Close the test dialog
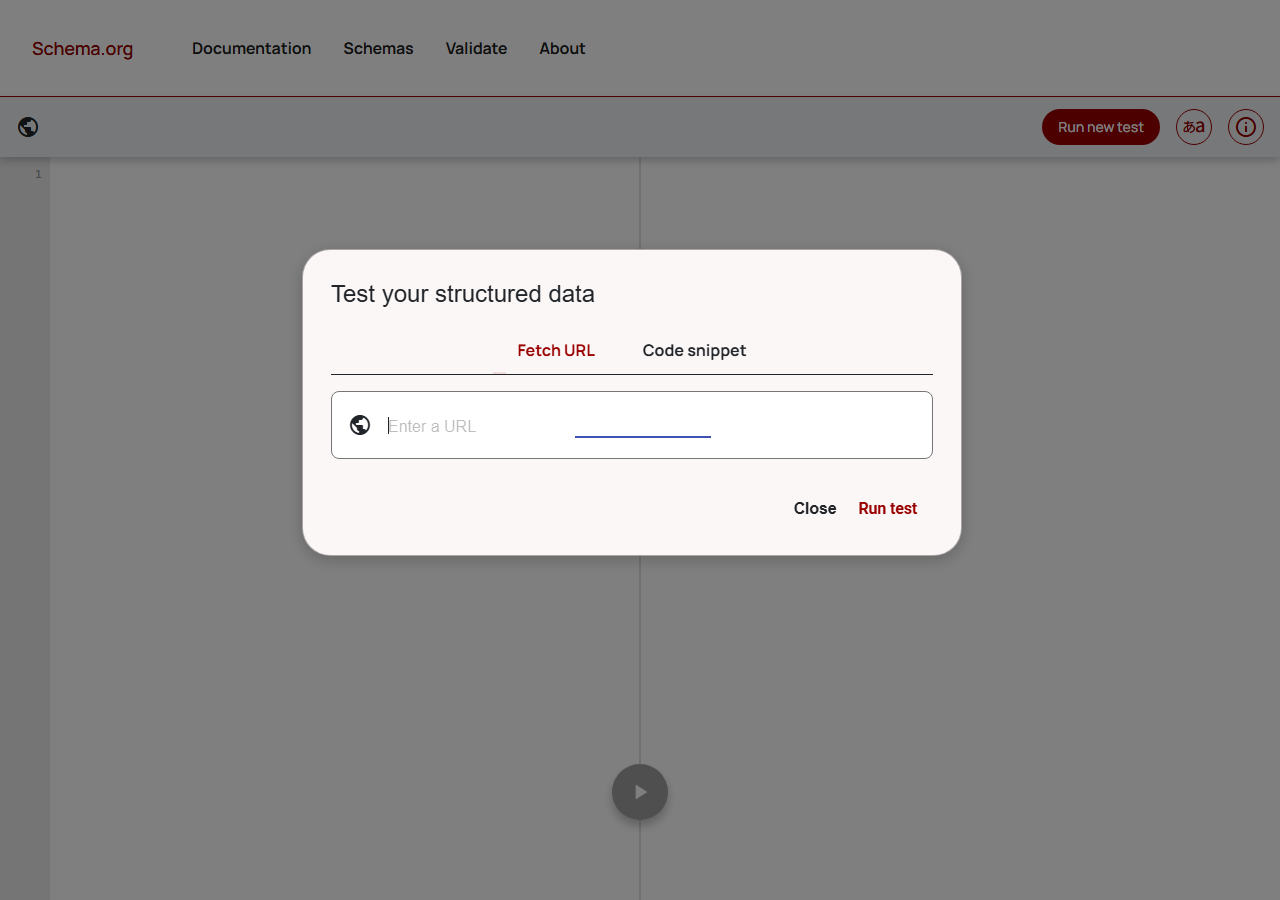Screen dimensions: 1280x900 pyautogui.click(x=815, y=508)
